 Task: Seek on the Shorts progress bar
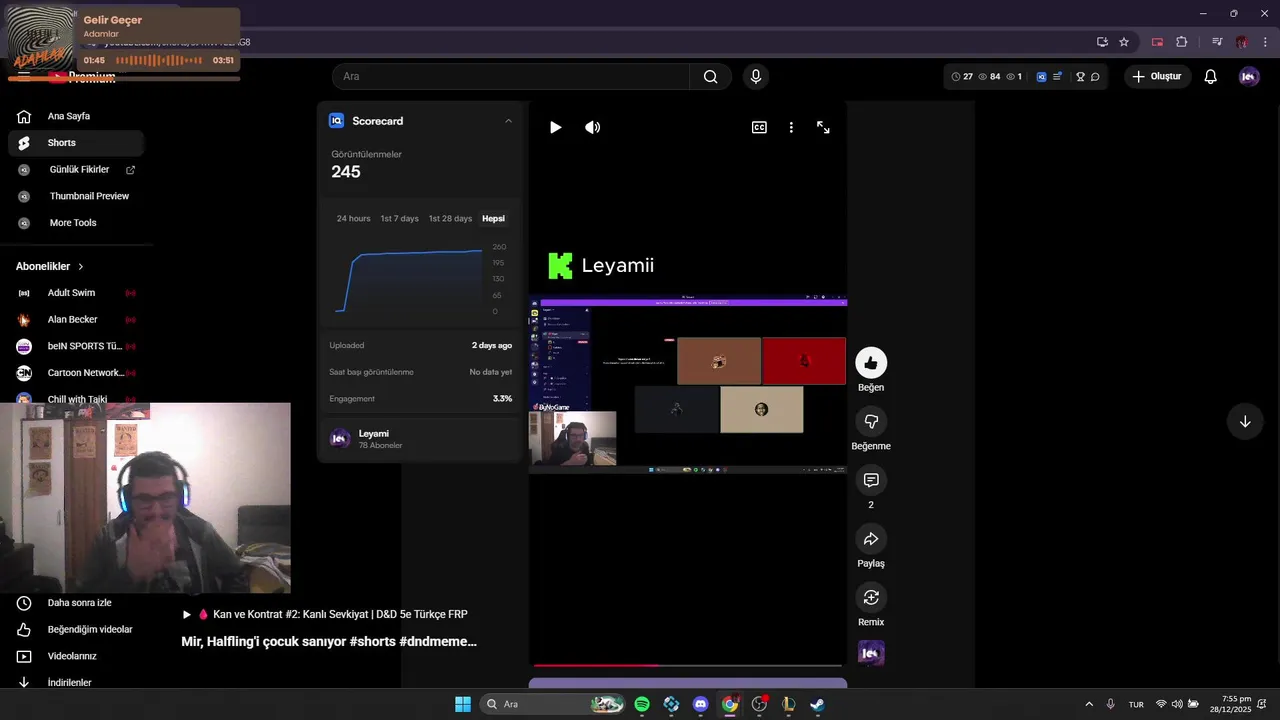(x=687, y=665)
